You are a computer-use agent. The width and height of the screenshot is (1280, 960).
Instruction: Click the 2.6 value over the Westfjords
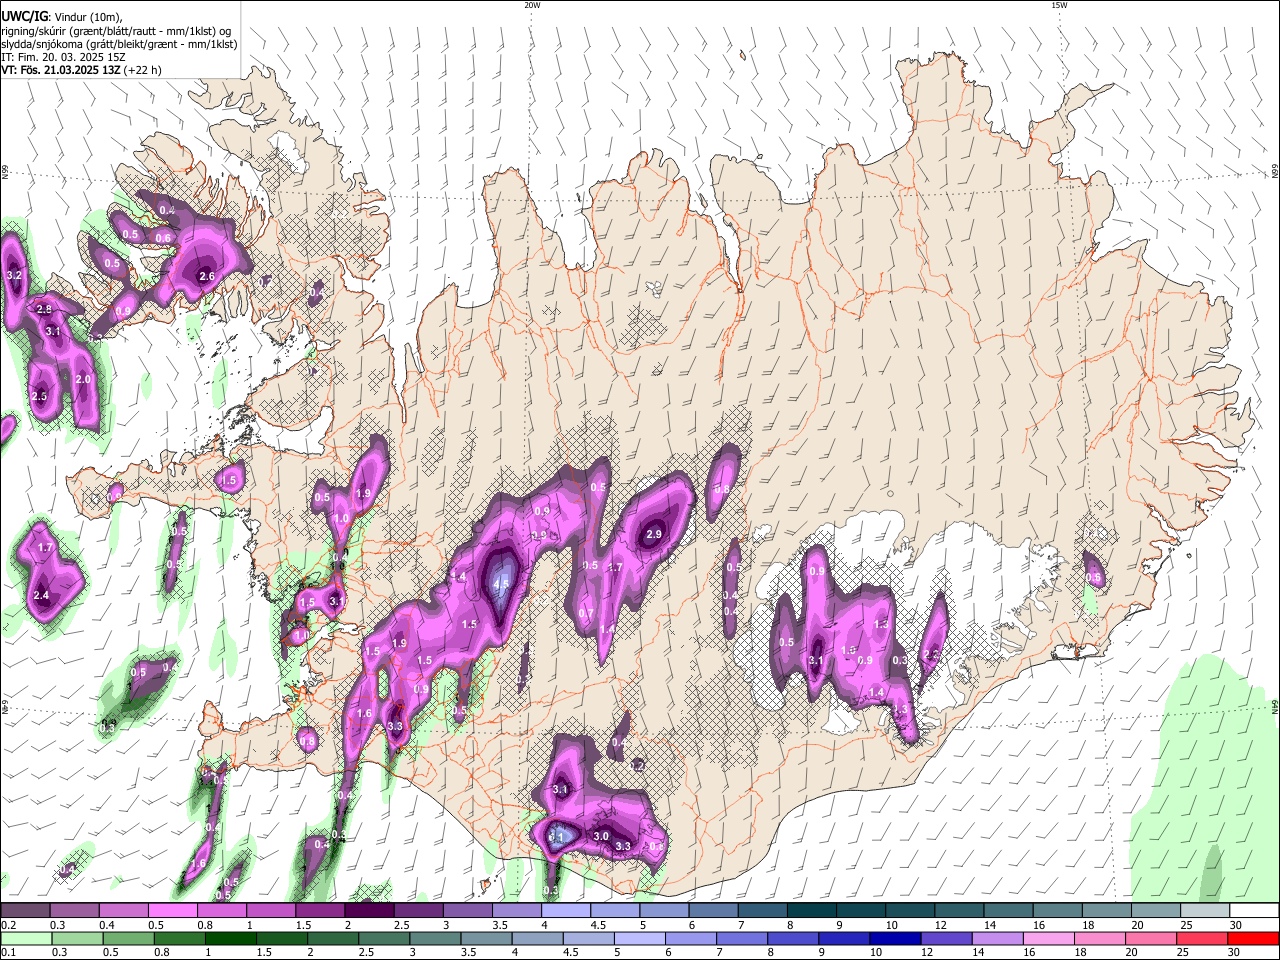point(207,277)
